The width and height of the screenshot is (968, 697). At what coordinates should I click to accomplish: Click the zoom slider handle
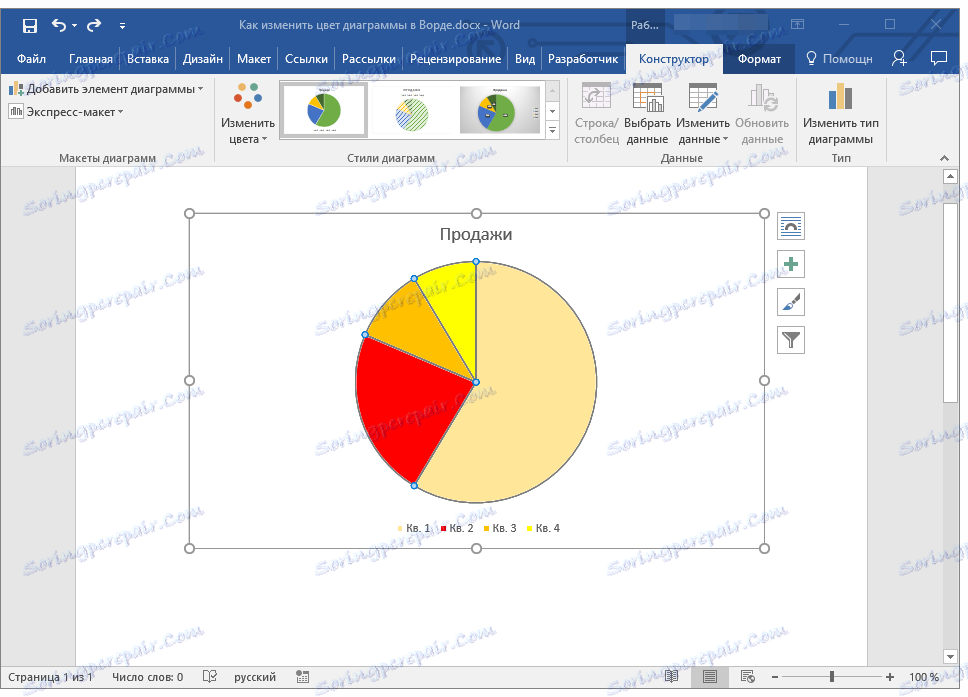(x=832, y=677)
